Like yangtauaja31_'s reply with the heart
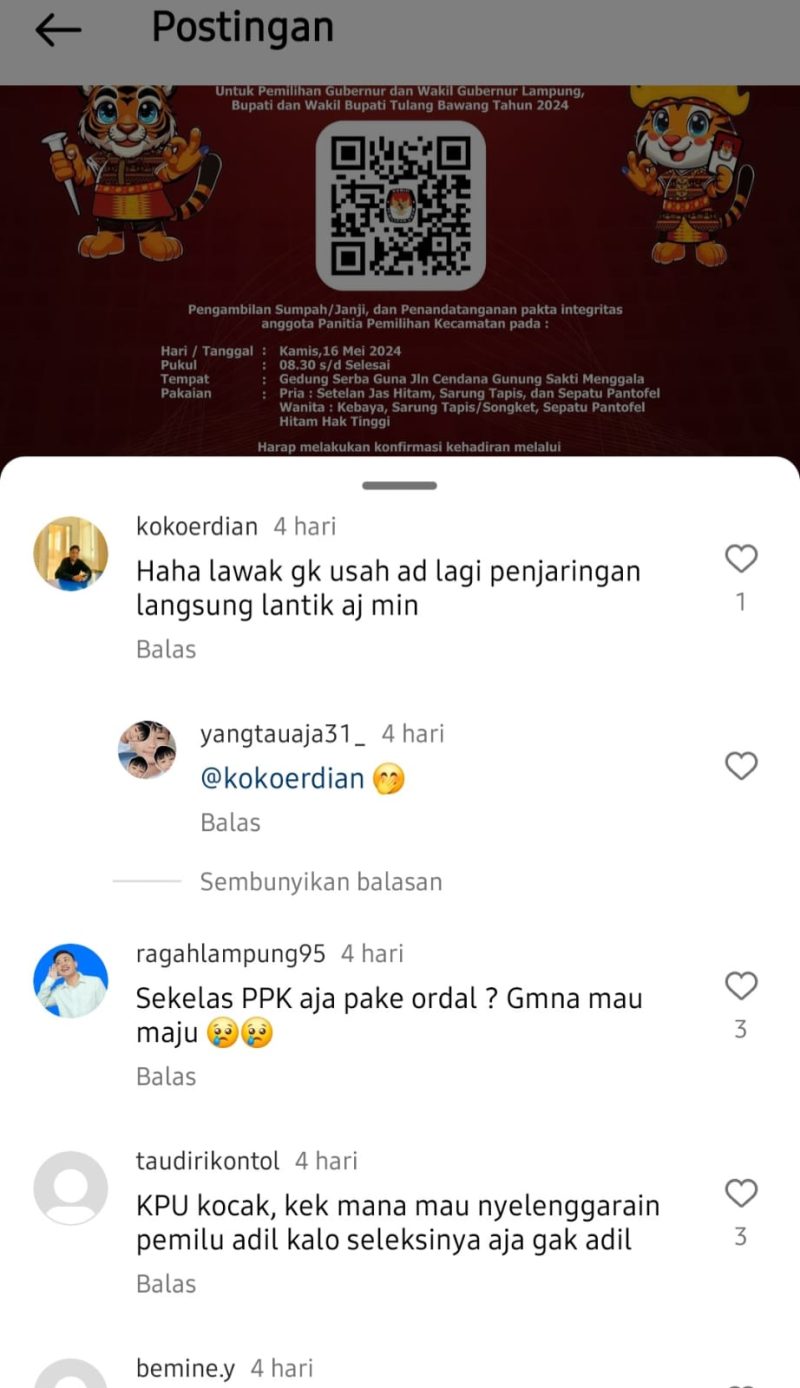 pos(741,766)
